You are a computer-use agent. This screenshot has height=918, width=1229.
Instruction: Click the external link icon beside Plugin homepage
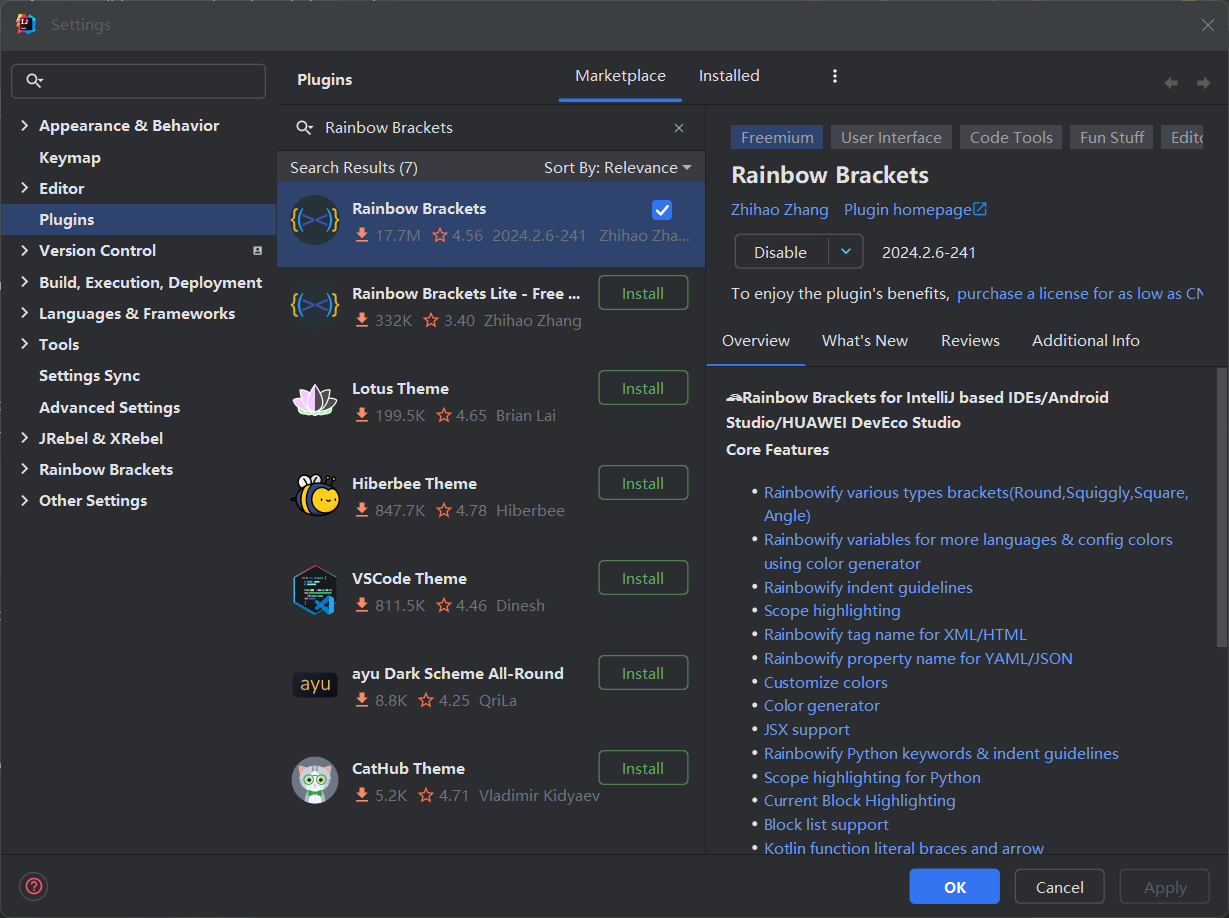click(980, 209)
